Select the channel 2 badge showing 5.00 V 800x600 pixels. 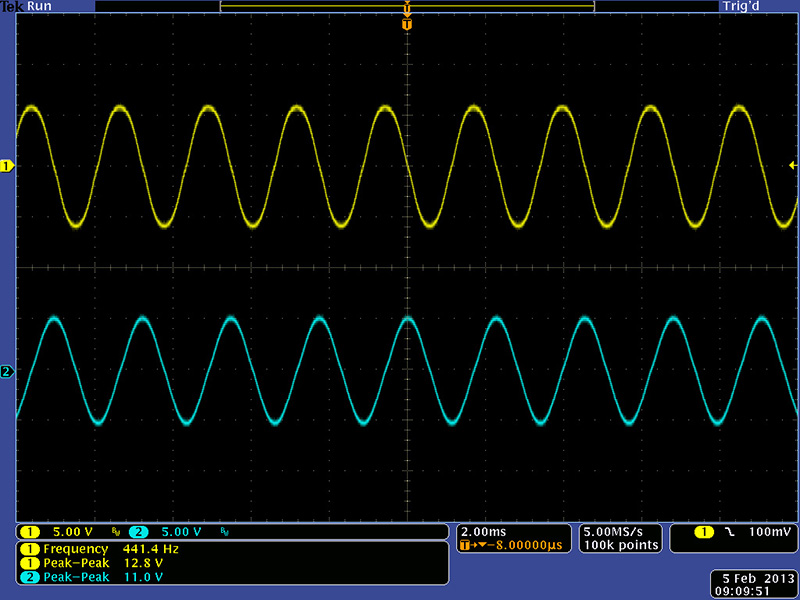coord(166,531)
